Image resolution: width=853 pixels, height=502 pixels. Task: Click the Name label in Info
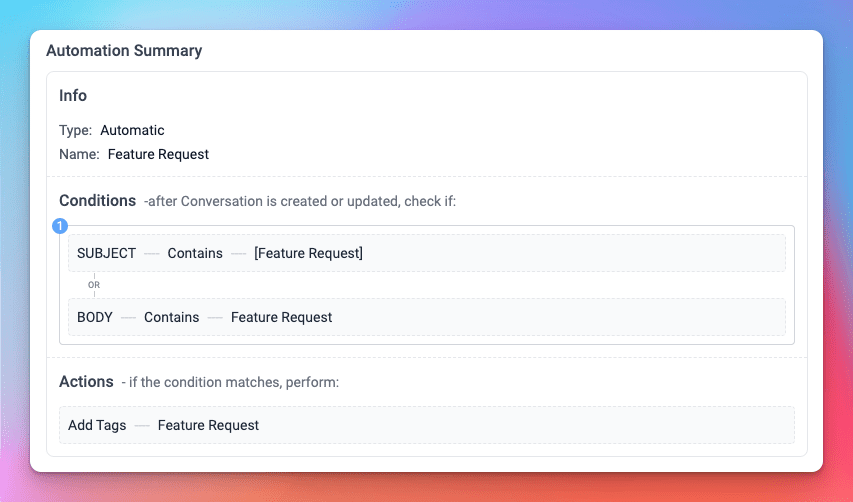pos(79,154)
